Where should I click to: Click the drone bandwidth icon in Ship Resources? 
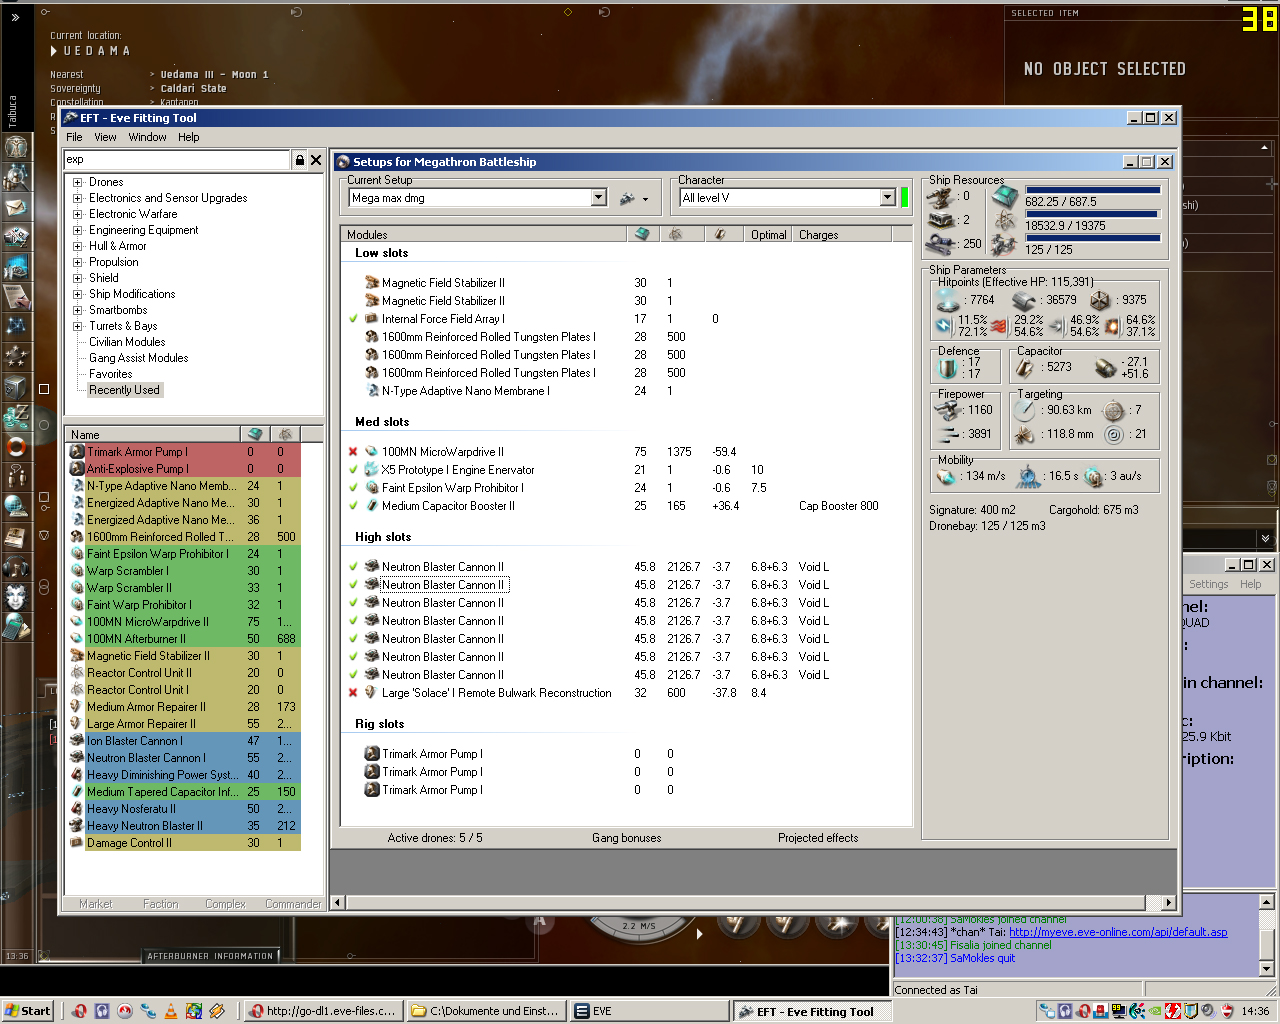1005,245
